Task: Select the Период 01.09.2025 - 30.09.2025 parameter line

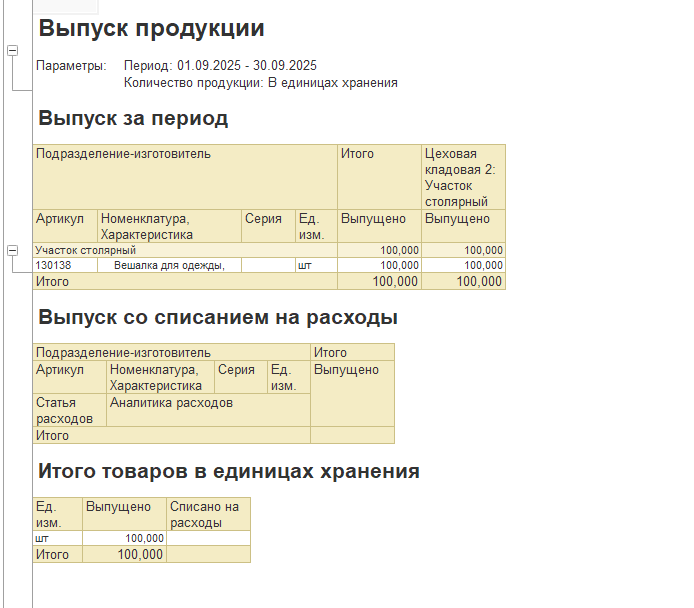Action: pyautogui.click(x=220, y=66)
